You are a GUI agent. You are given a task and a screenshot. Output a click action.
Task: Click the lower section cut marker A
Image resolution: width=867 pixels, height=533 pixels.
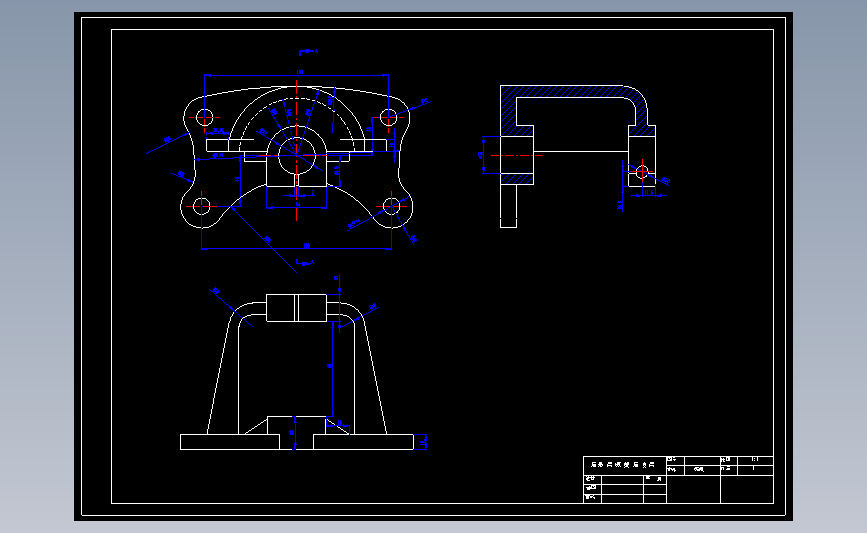coord(305,262)
